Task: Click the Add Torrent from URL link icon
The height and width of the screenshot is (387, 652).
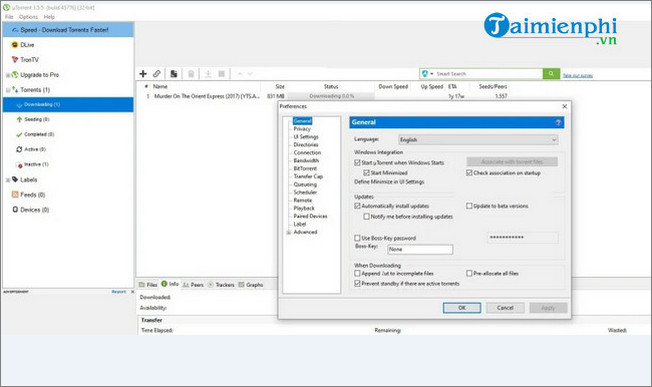Action: click(157, 74)
